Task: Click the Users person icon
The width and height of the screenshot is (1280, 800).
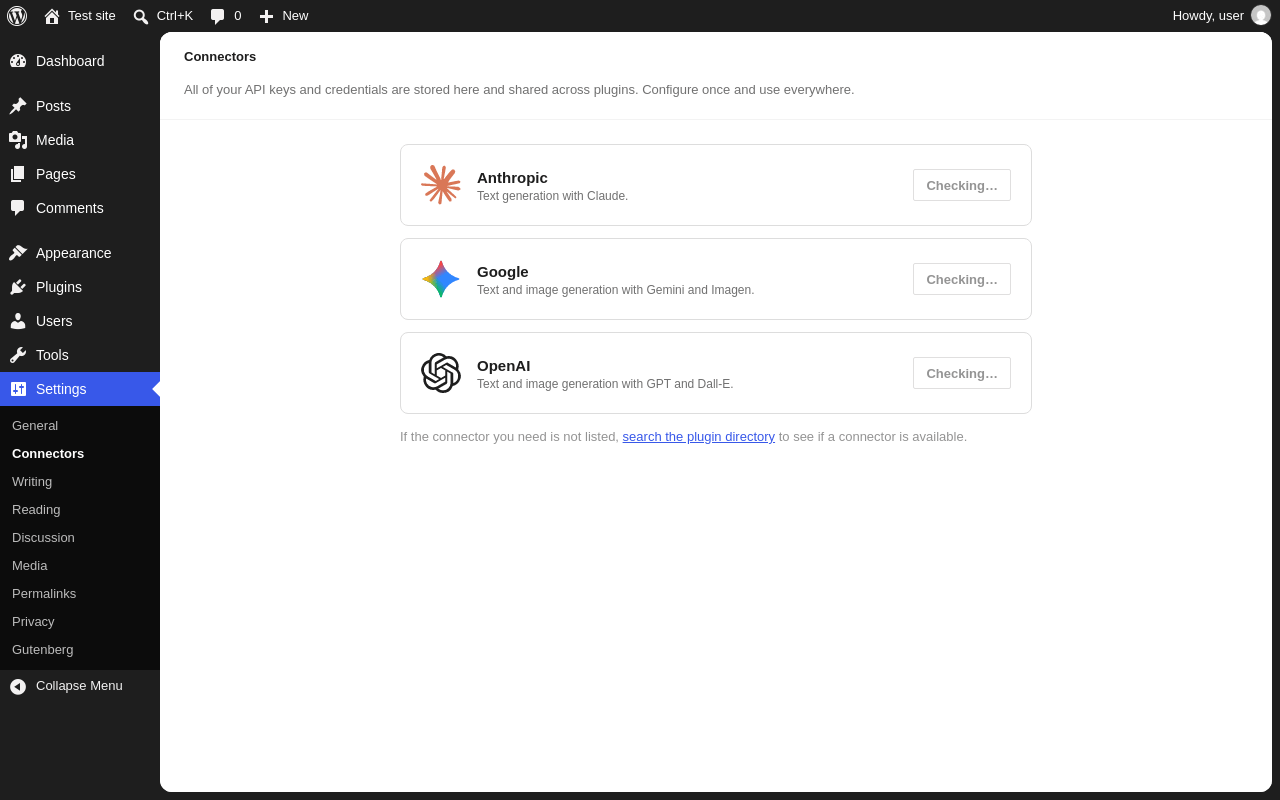Action: point(18,321)
